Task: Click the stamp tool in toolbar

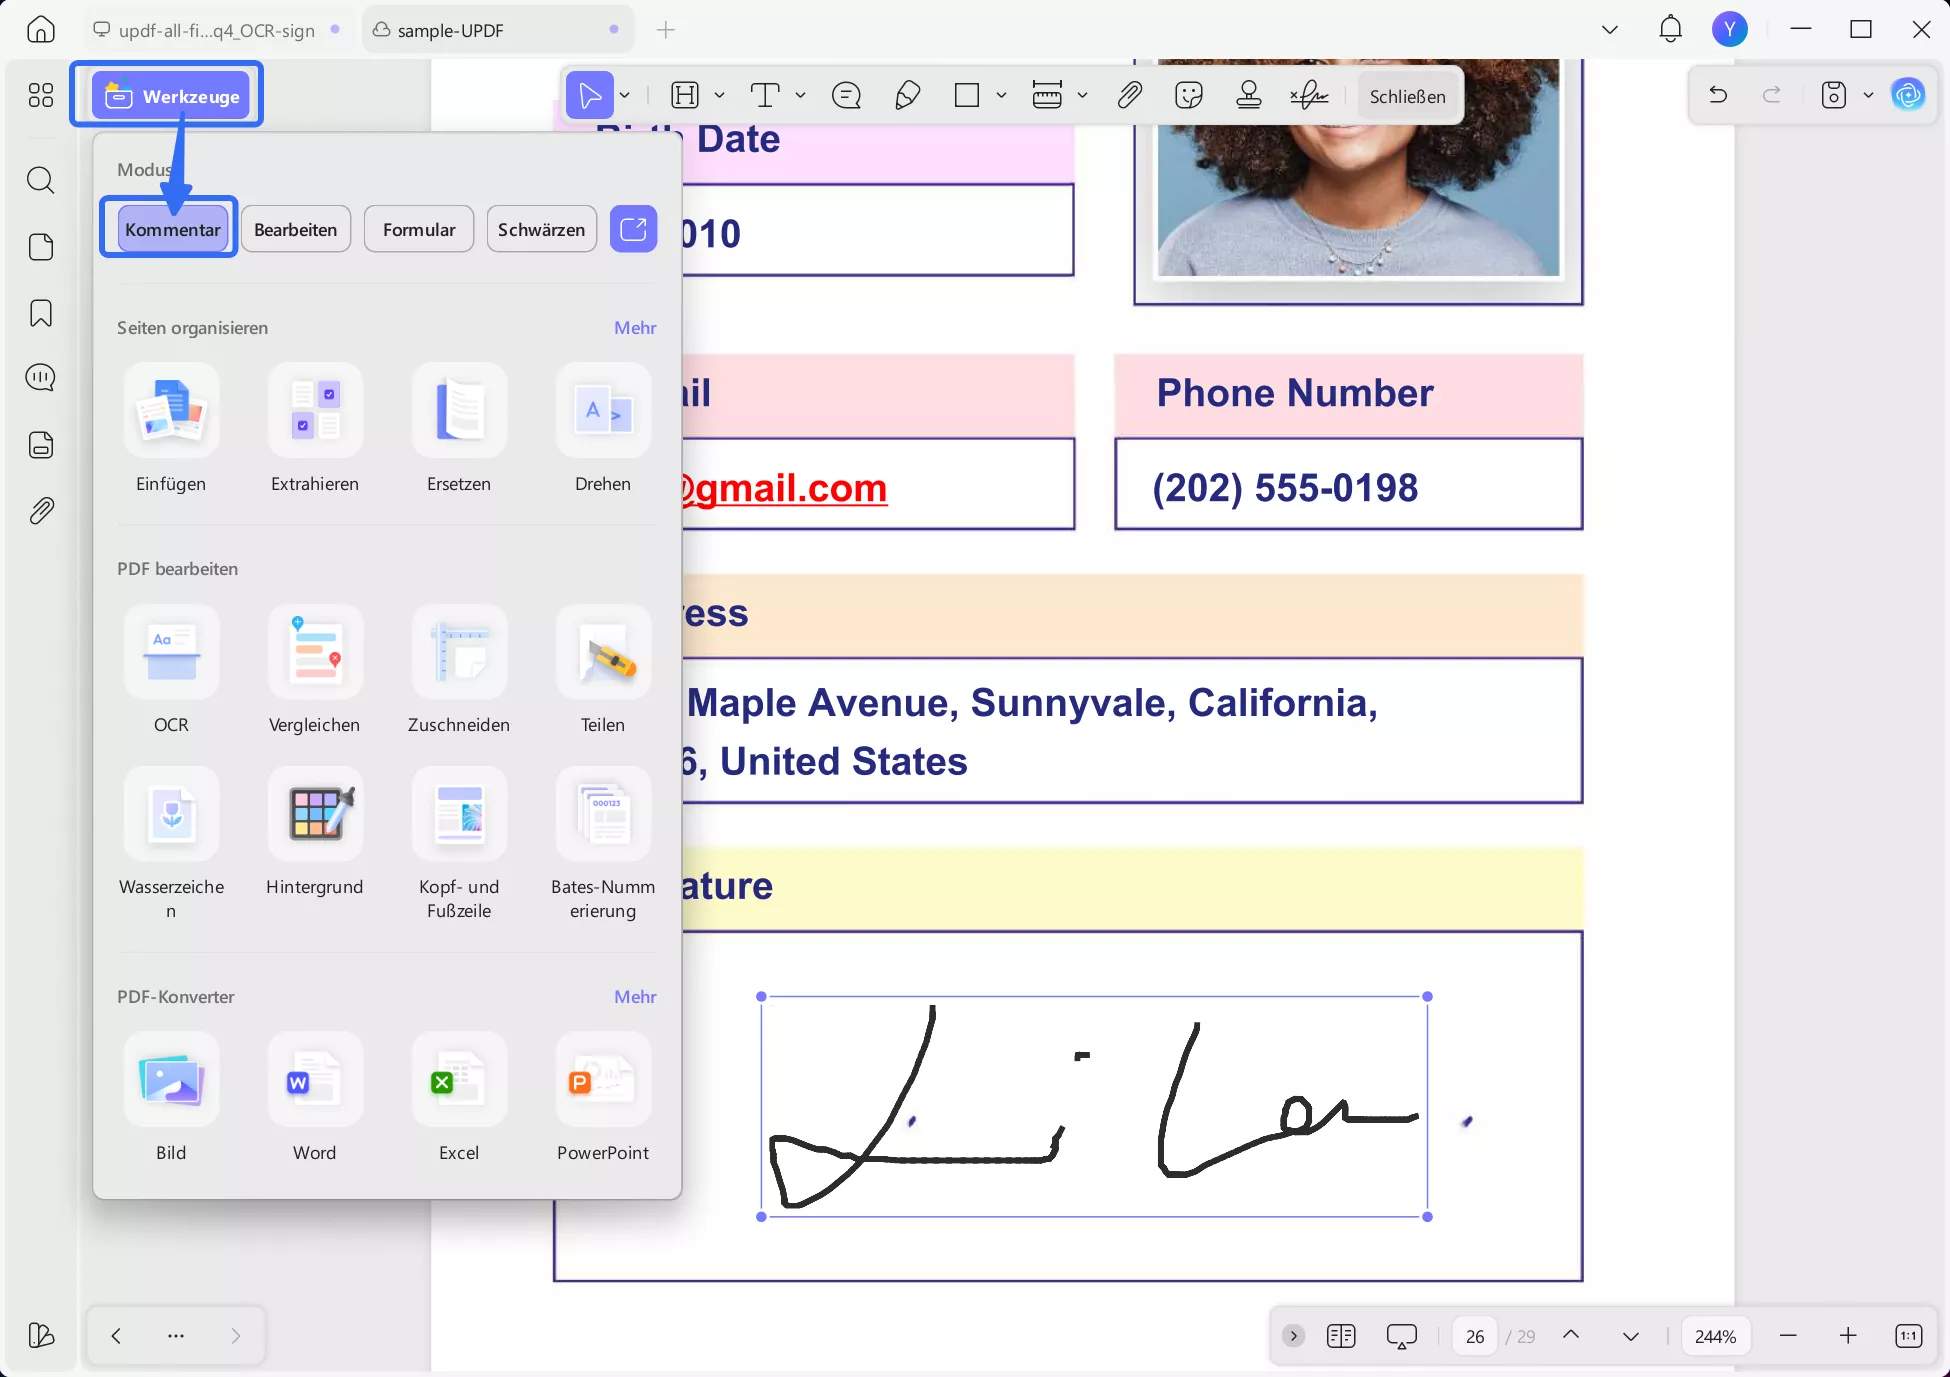Action: 1249,95
